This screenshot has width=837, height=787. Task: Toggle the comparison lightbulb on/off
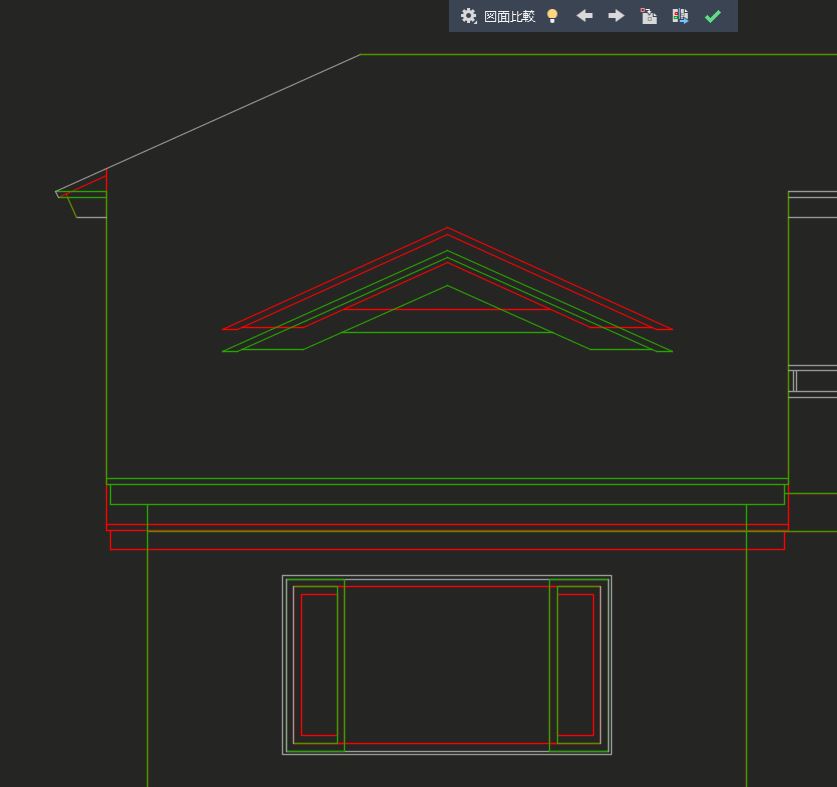(x=552, y=16)
